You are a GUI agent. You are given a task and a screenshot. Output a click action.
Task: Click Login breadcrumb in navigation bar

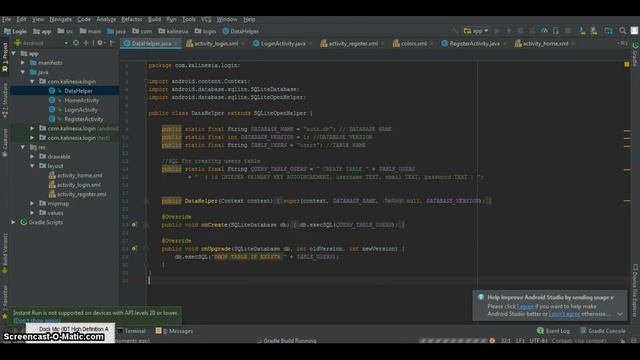coord(16,31)
